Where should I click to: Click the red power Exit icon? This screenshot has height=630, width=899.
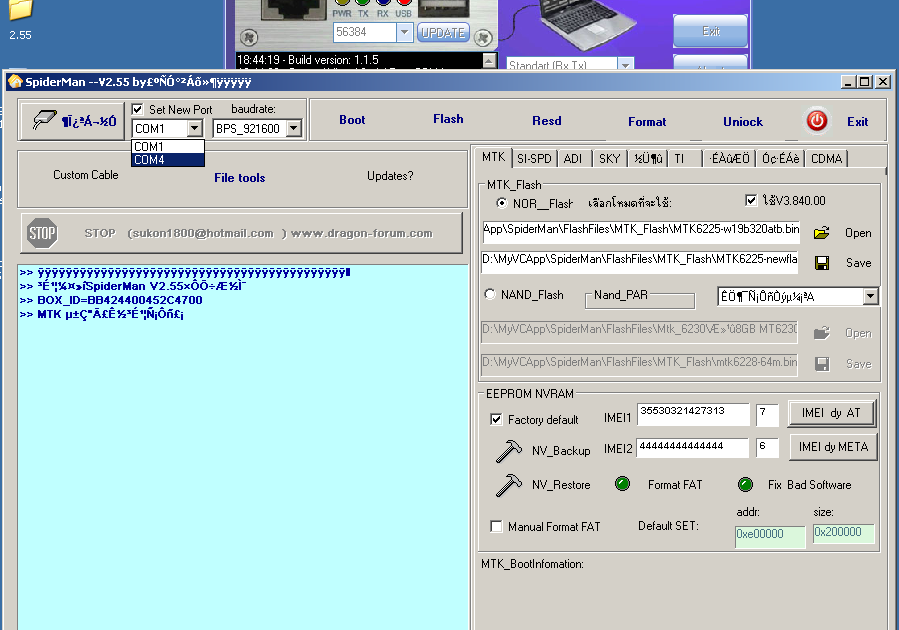(x=816, y=121)
